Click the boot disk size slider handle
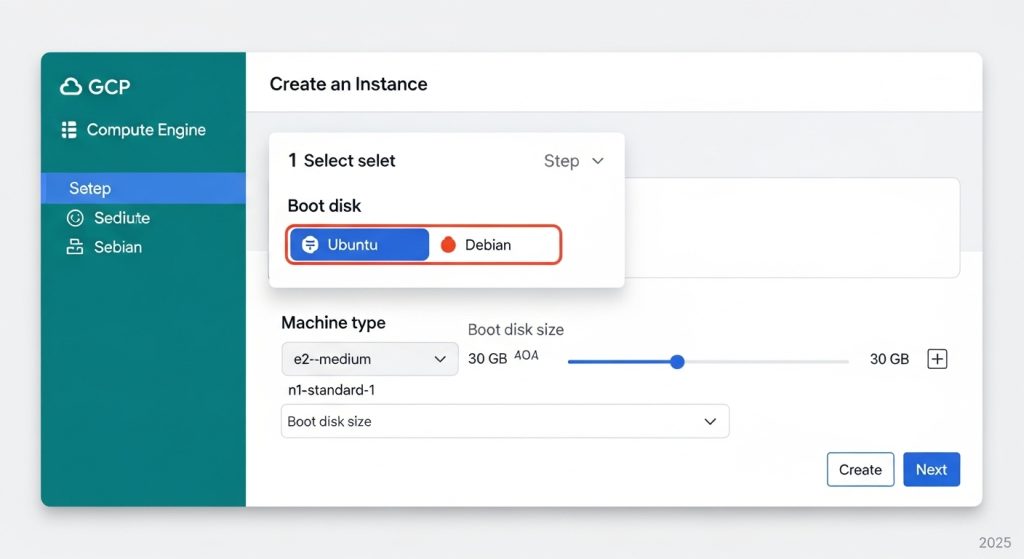 677,361
